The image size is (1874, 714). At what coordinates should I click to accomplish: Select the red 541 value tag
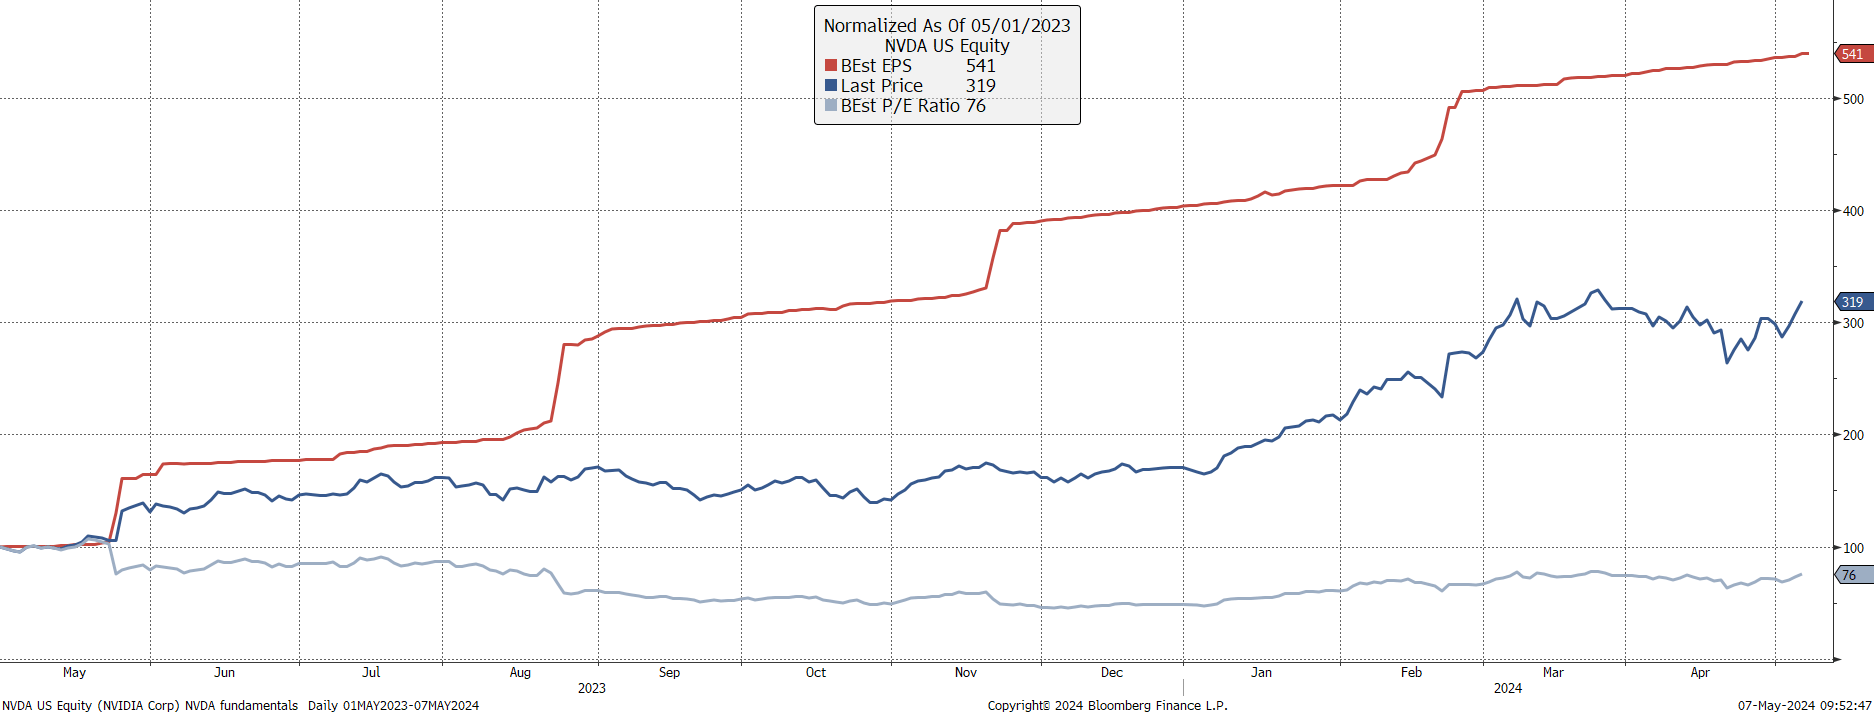coord(1853,54)
